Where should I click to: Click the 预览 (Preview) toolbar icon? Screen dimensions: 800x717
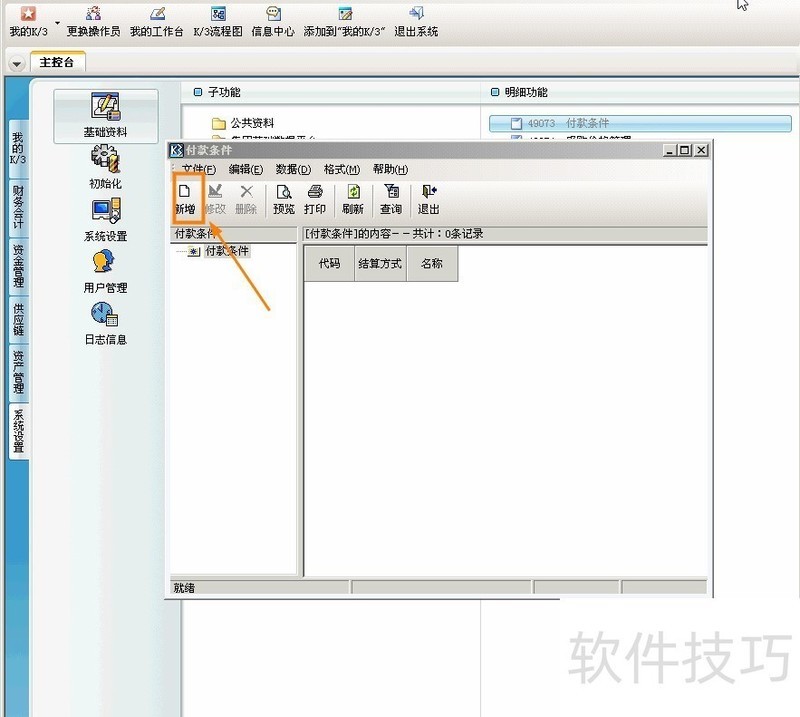point(284,199)
